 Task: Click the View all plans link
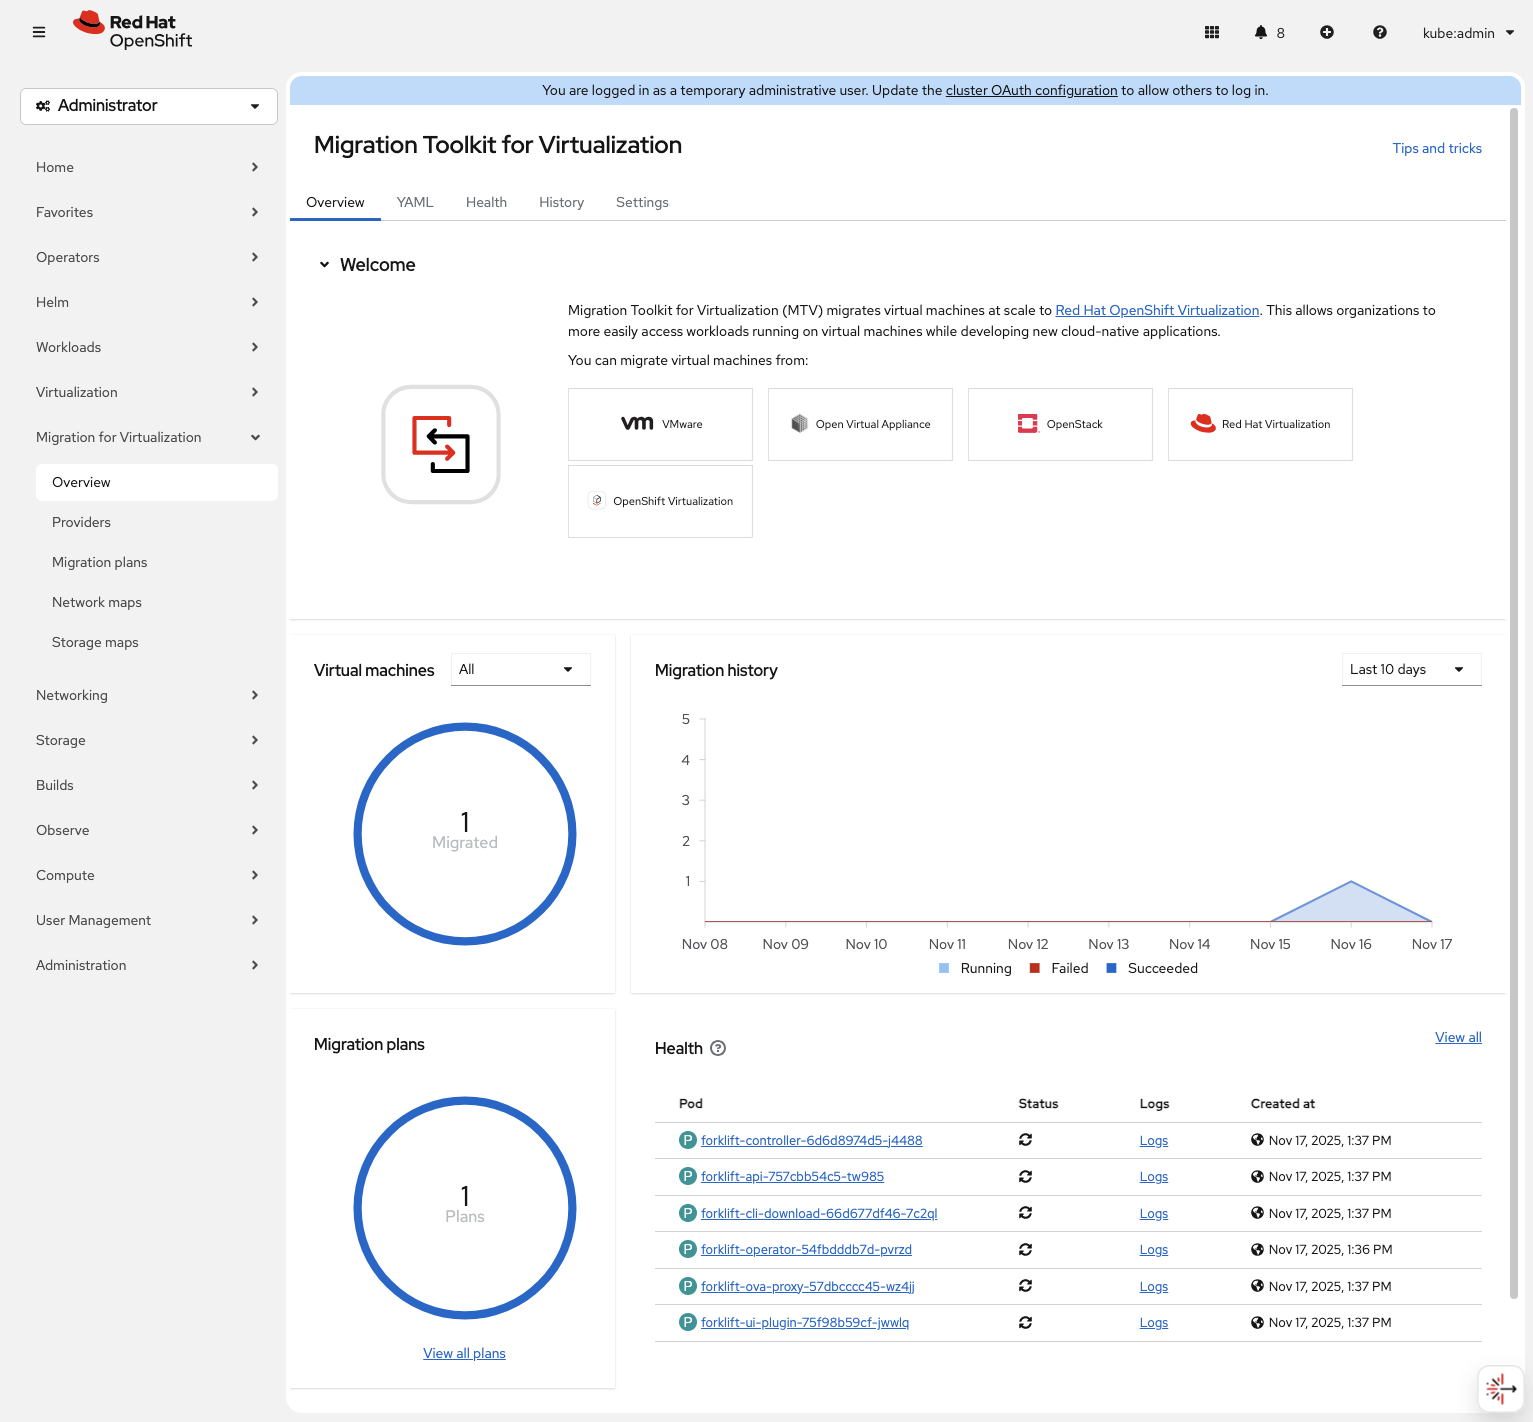pos(464,1353)
